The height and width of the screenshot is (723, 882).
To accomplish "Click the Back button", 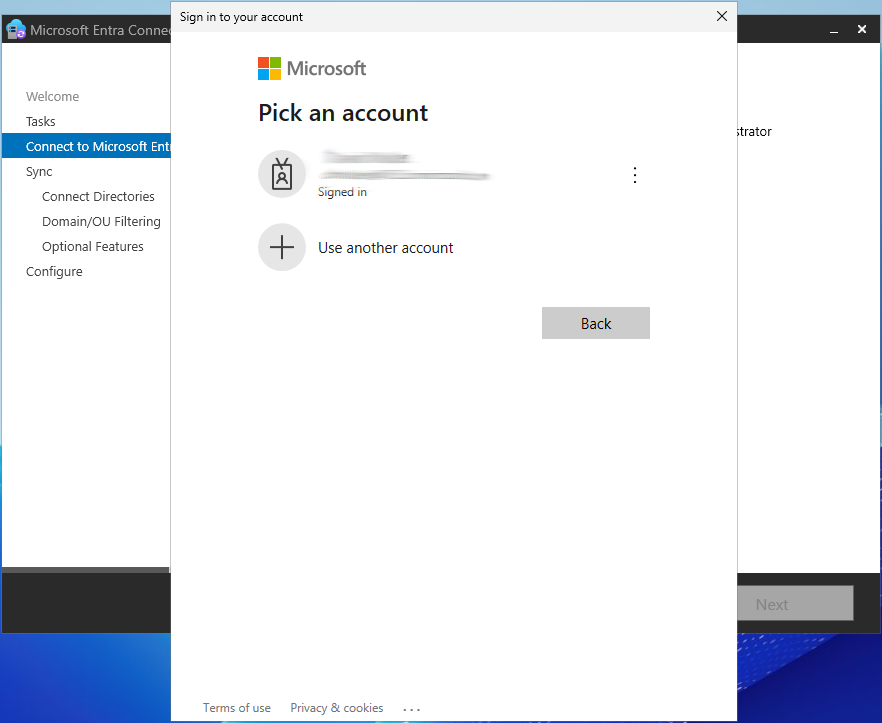I will pyautogui.click(x=596, y=323).
